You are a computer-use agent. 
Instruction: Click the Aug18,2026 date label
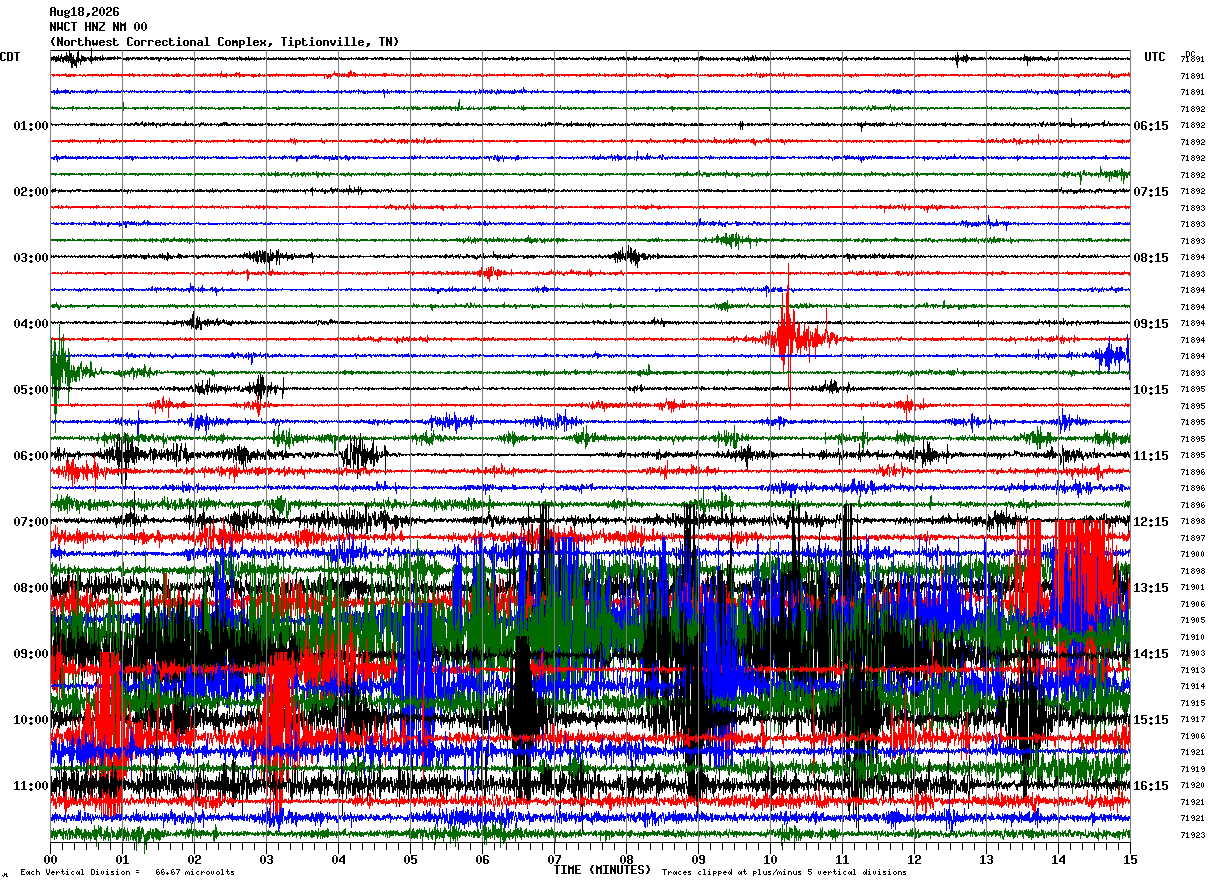(x=84, y=12)
